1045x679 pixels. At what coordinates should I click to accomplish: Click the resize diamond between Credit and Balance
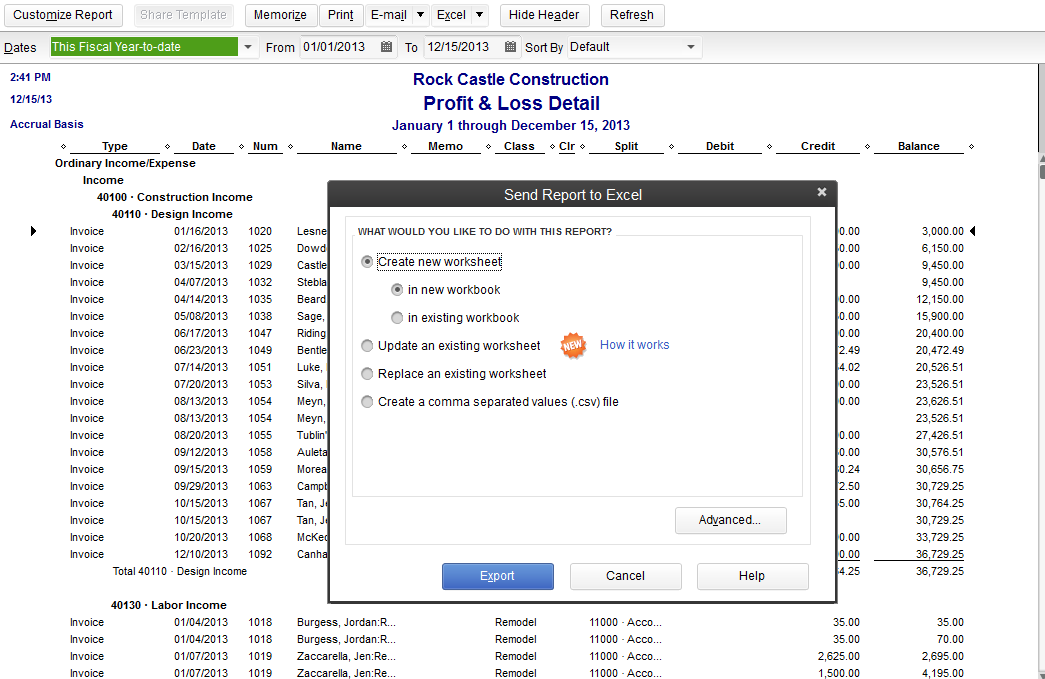click(x=867, y=146)
